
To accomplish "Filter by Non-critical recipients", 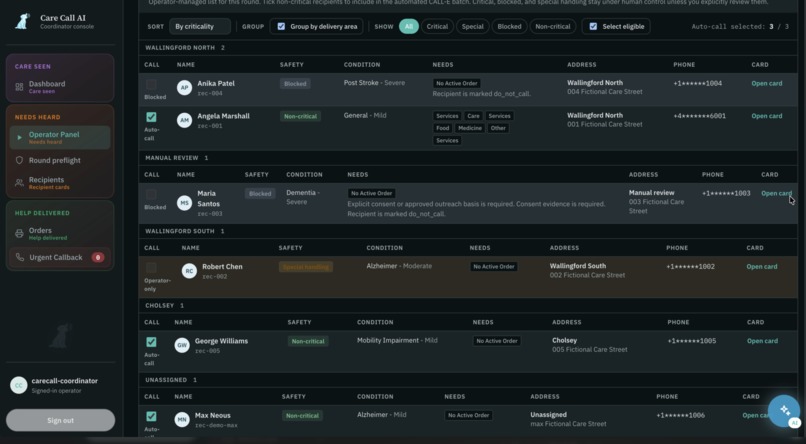I will [553, 26].
